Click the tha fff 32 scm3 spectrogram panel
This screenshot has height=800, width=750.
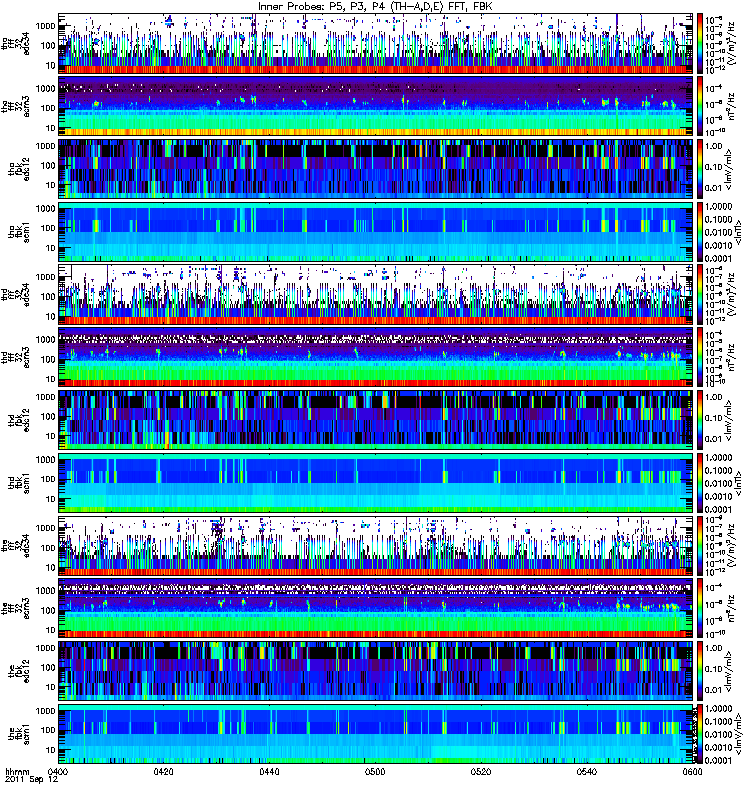pyautogui.click(x=376, y=107)
